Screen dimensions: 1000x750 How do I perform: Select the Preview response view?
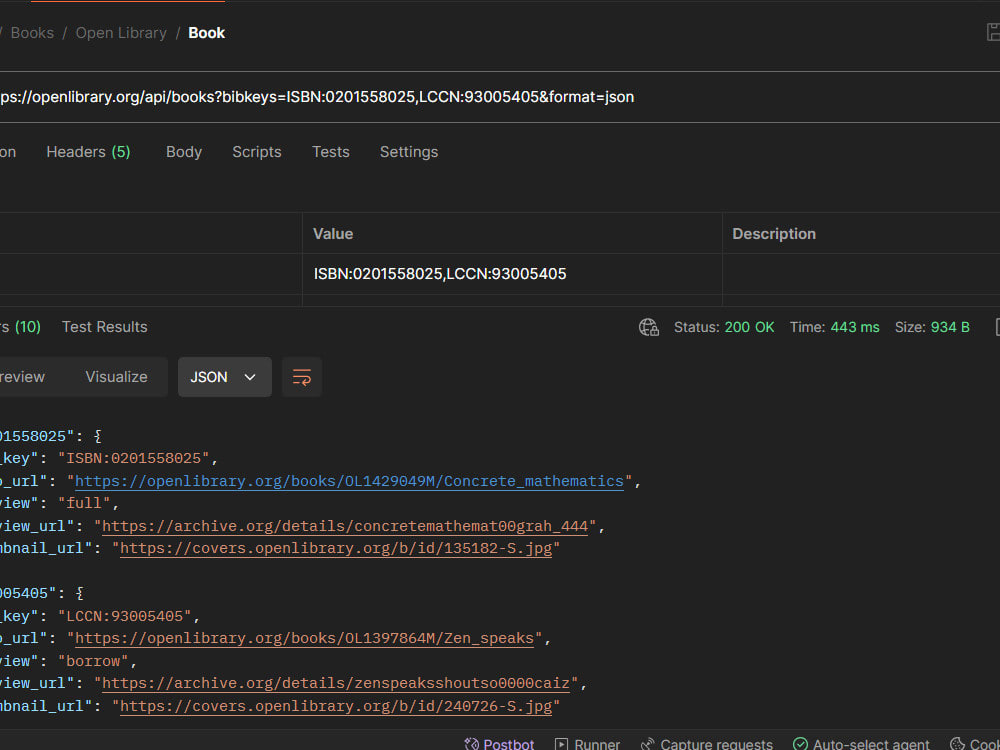22,377
